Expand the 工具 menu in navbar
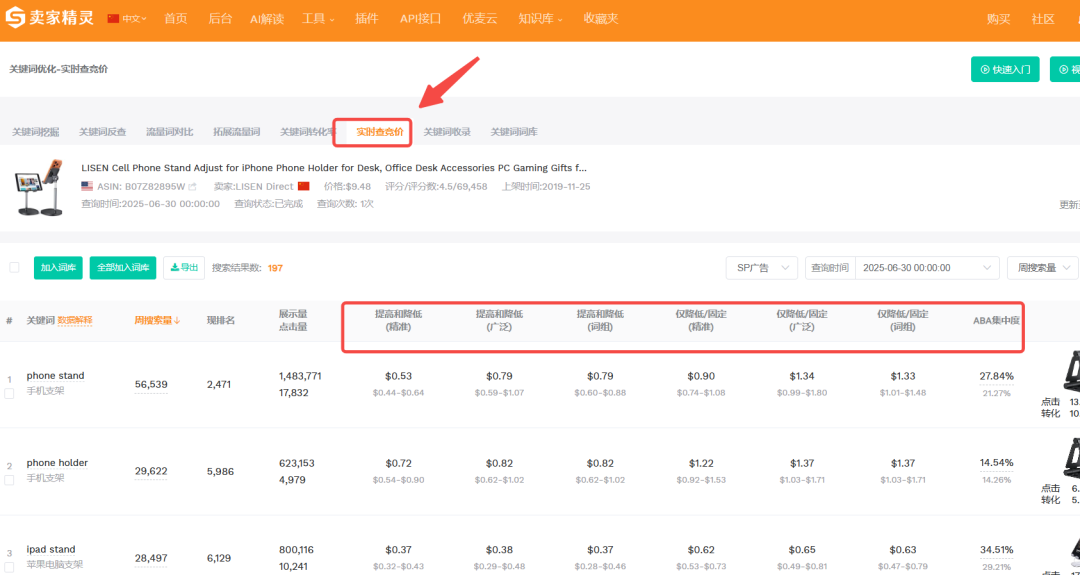Viewport: 1080px width, 575px height. (x=318, y=19)
